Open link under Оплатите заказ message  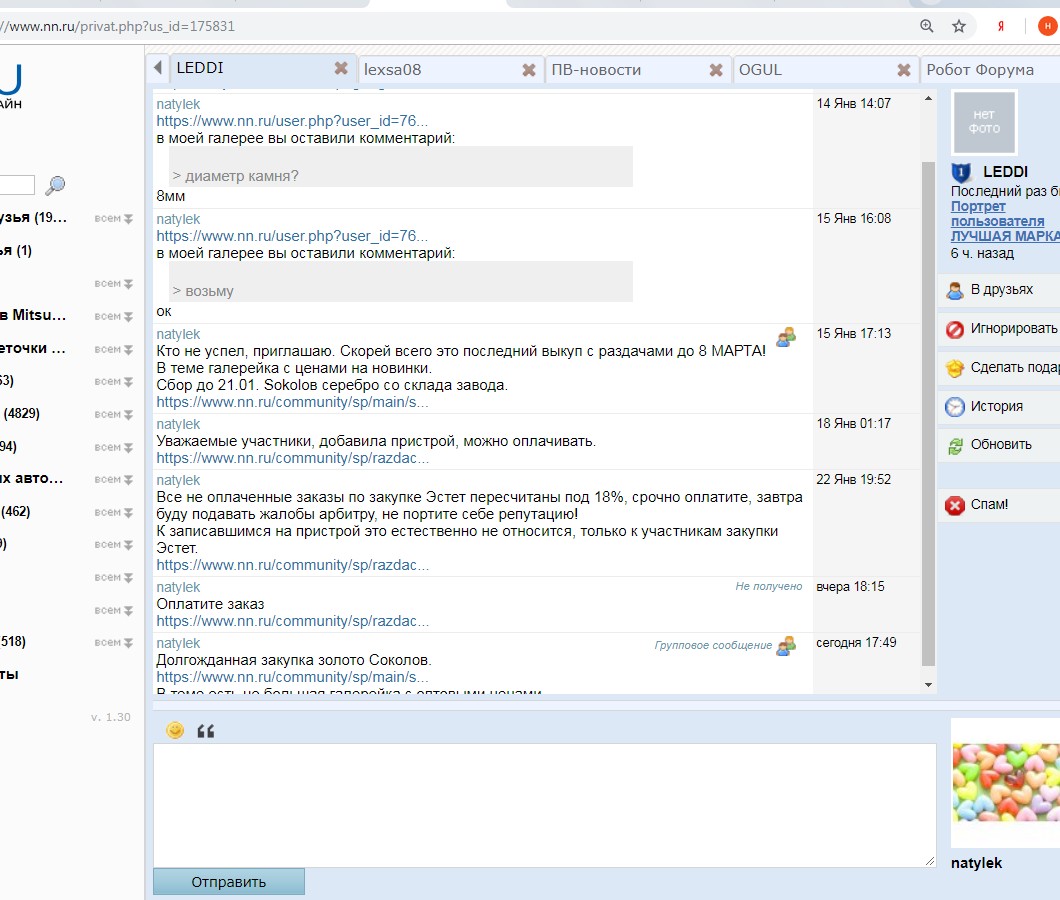click(292, 621)
